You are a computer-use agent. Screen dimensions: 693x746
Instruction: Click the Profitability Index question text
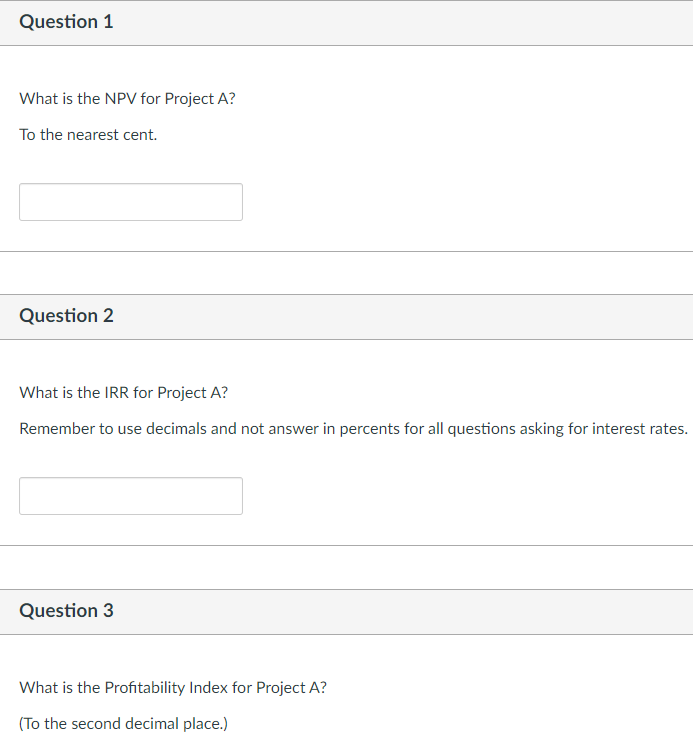pyautogui.click(x=172, y=688)
